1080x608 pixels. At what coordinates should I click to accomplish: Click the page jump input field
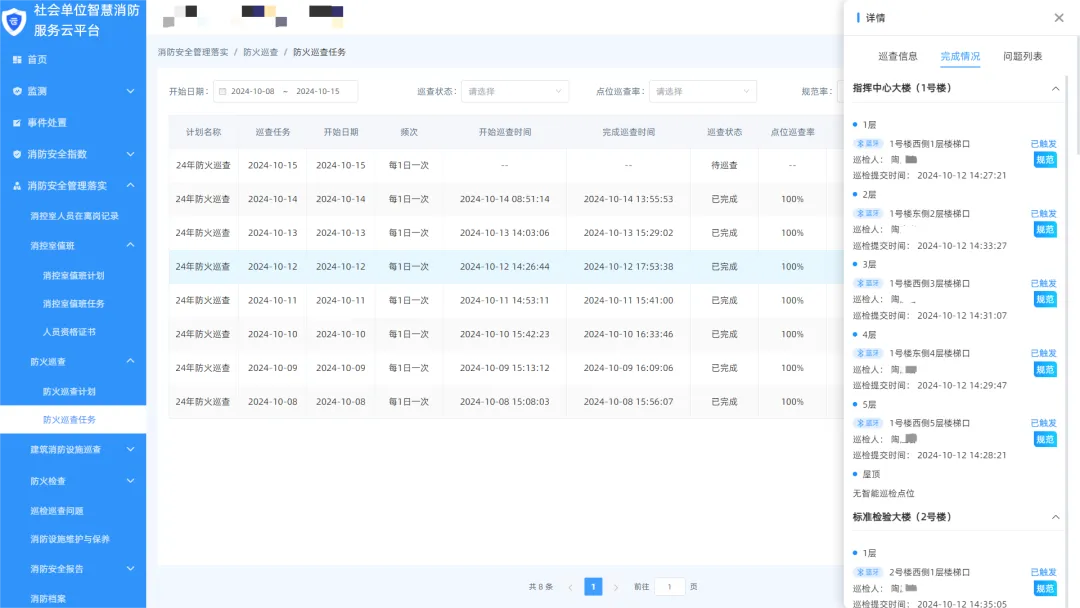(670, 587)
